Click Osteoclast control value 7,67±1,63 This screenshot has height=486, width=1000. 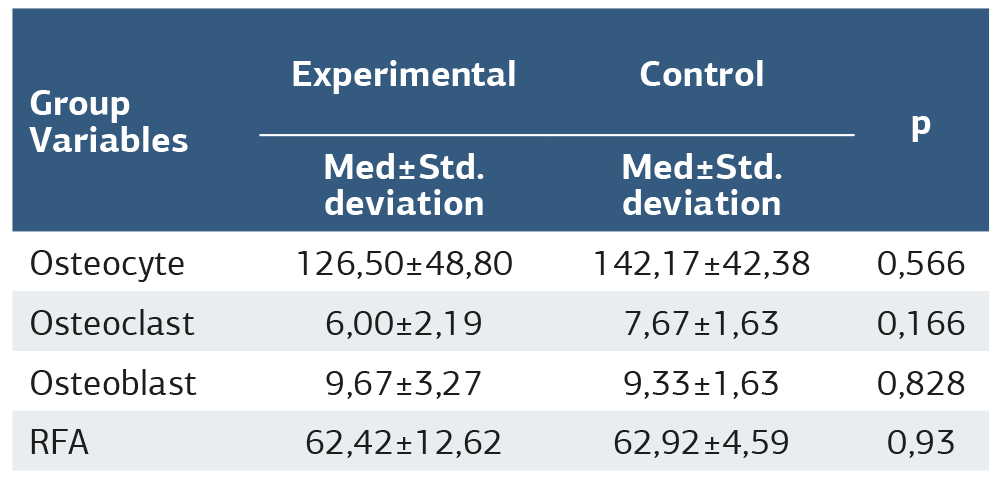pyautogui.click(x=701, y=323)
